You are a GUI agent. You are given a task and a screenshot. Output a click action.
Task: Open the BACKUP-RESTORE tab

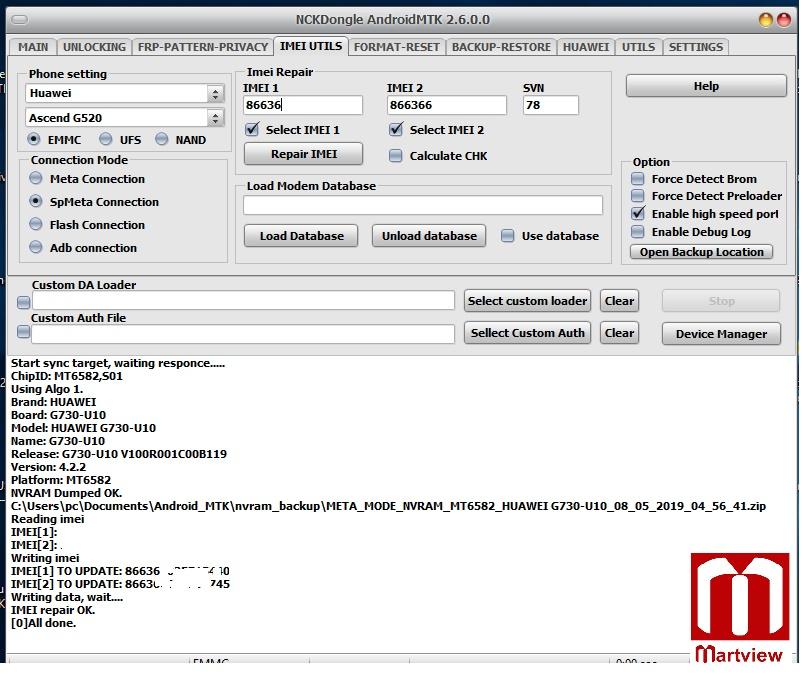(501, 47)
